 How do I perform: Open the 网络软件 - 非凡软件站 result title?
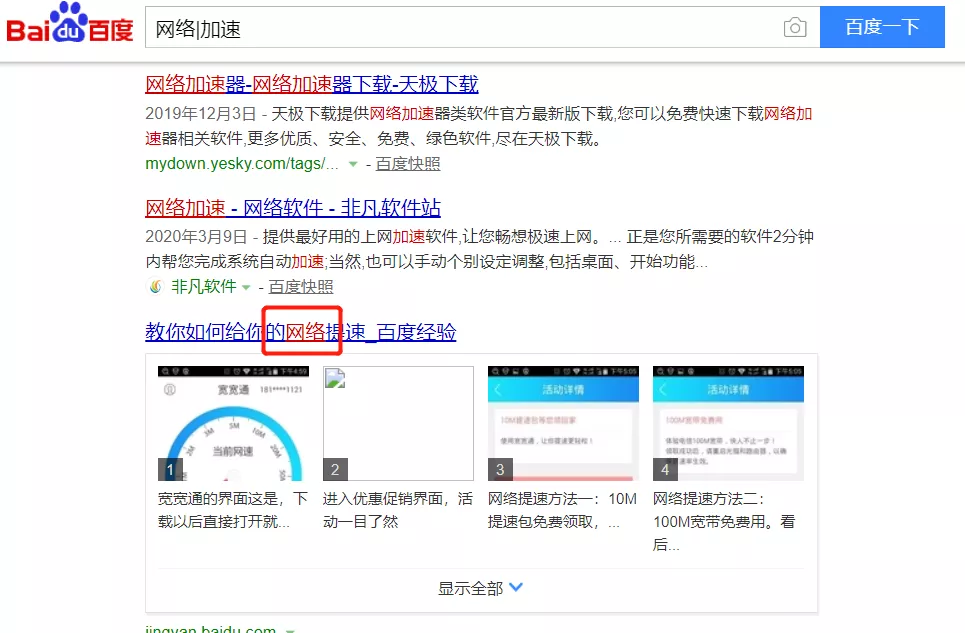(x=293, y=208)
